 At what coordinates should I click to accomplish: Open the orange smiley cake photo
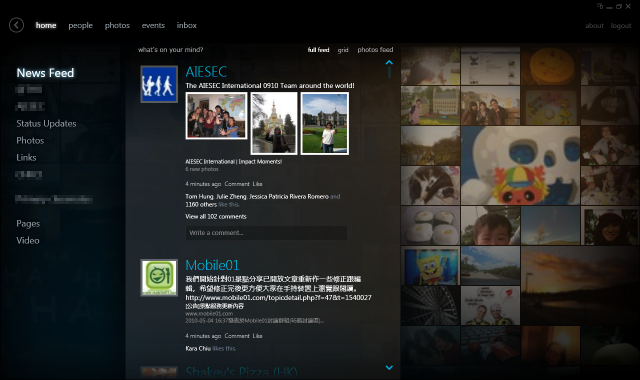pyautogui.click(x=550, y=66)
